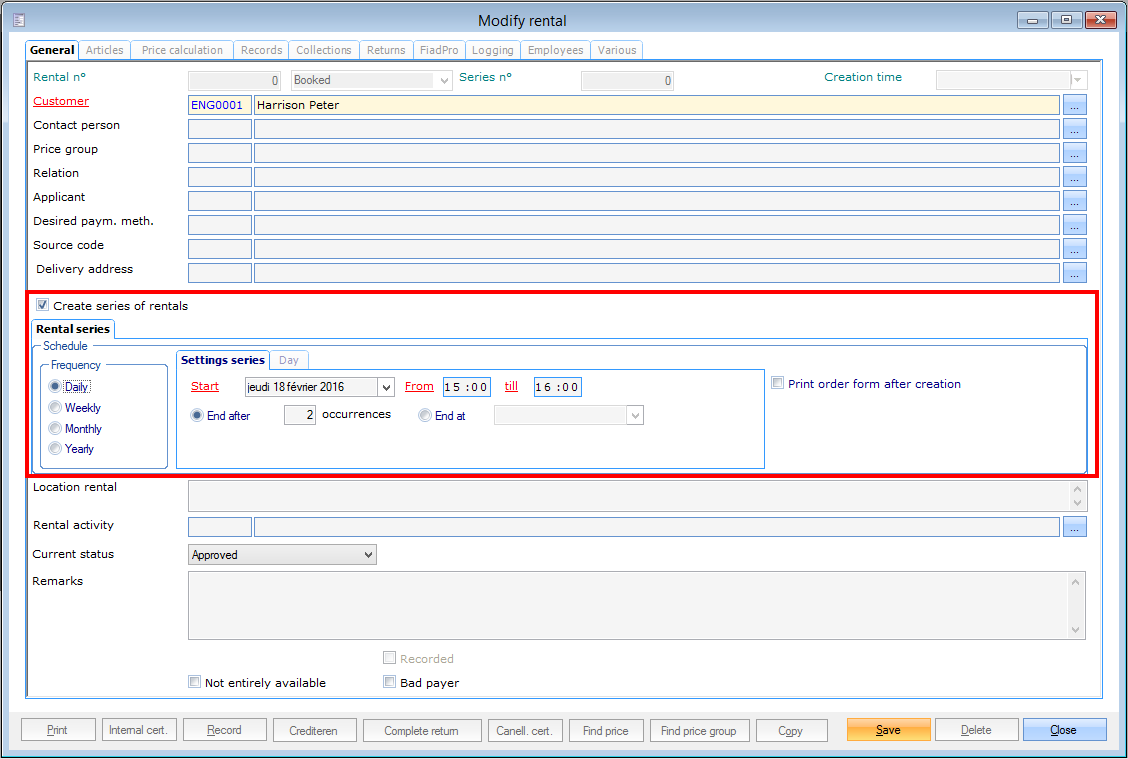The image size is (1128, 759).
Task: Expand the Start date dropdown
Action: click(x=386, y=387)
